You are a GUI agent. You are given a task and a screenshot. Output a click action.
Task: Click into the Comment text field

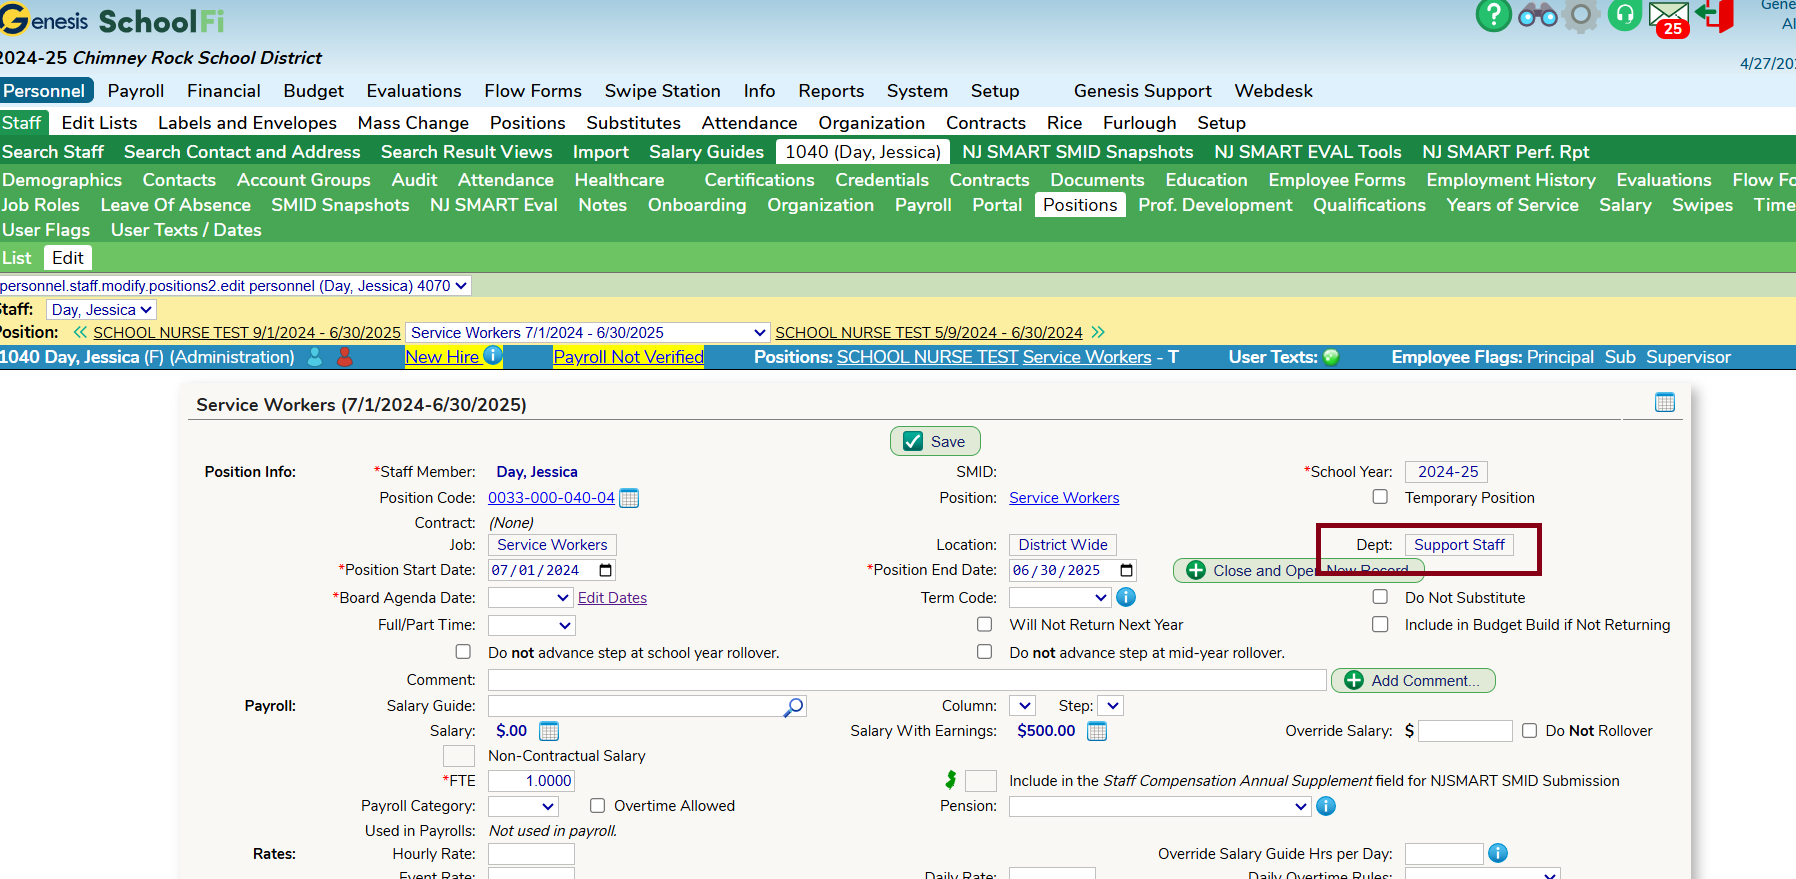(907, 680)
